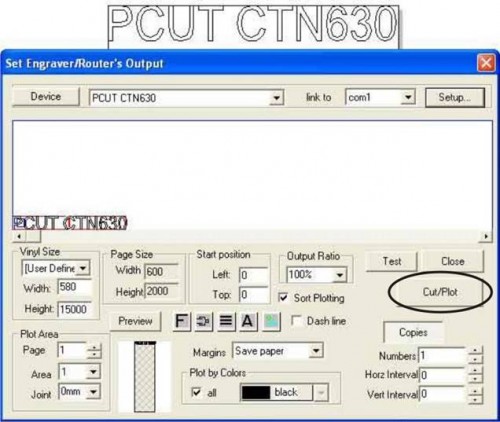This screenshot has height=422, width=500.
Task: Uncheck the 'all' Plot by Colors checkbox
Action: (196, 392)
